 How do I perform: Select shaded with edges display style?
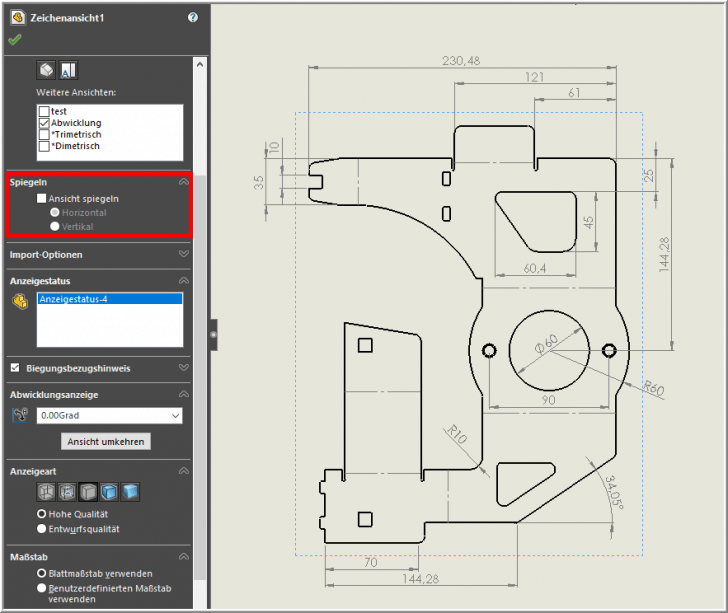tap(109, 492)
